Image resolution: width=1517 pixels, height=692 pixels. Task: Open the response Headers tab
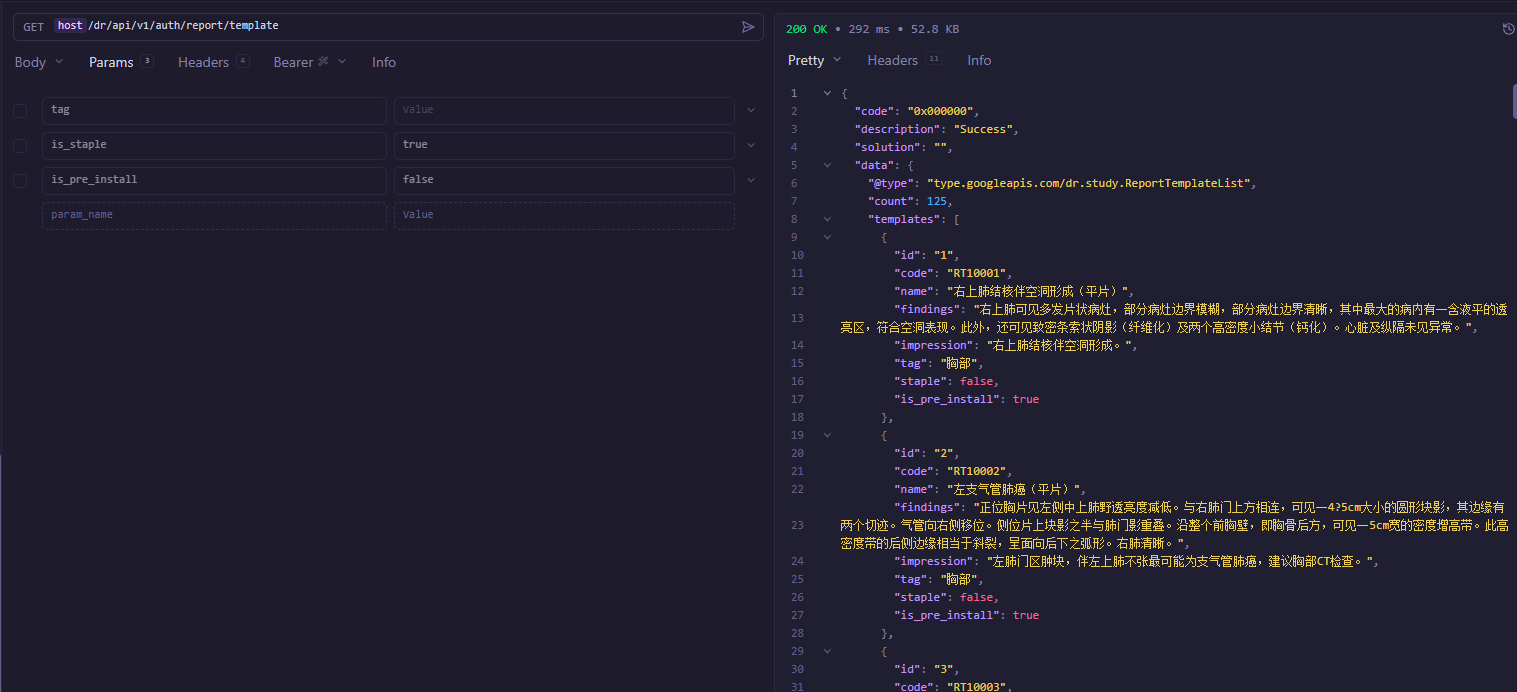[892, 60]
